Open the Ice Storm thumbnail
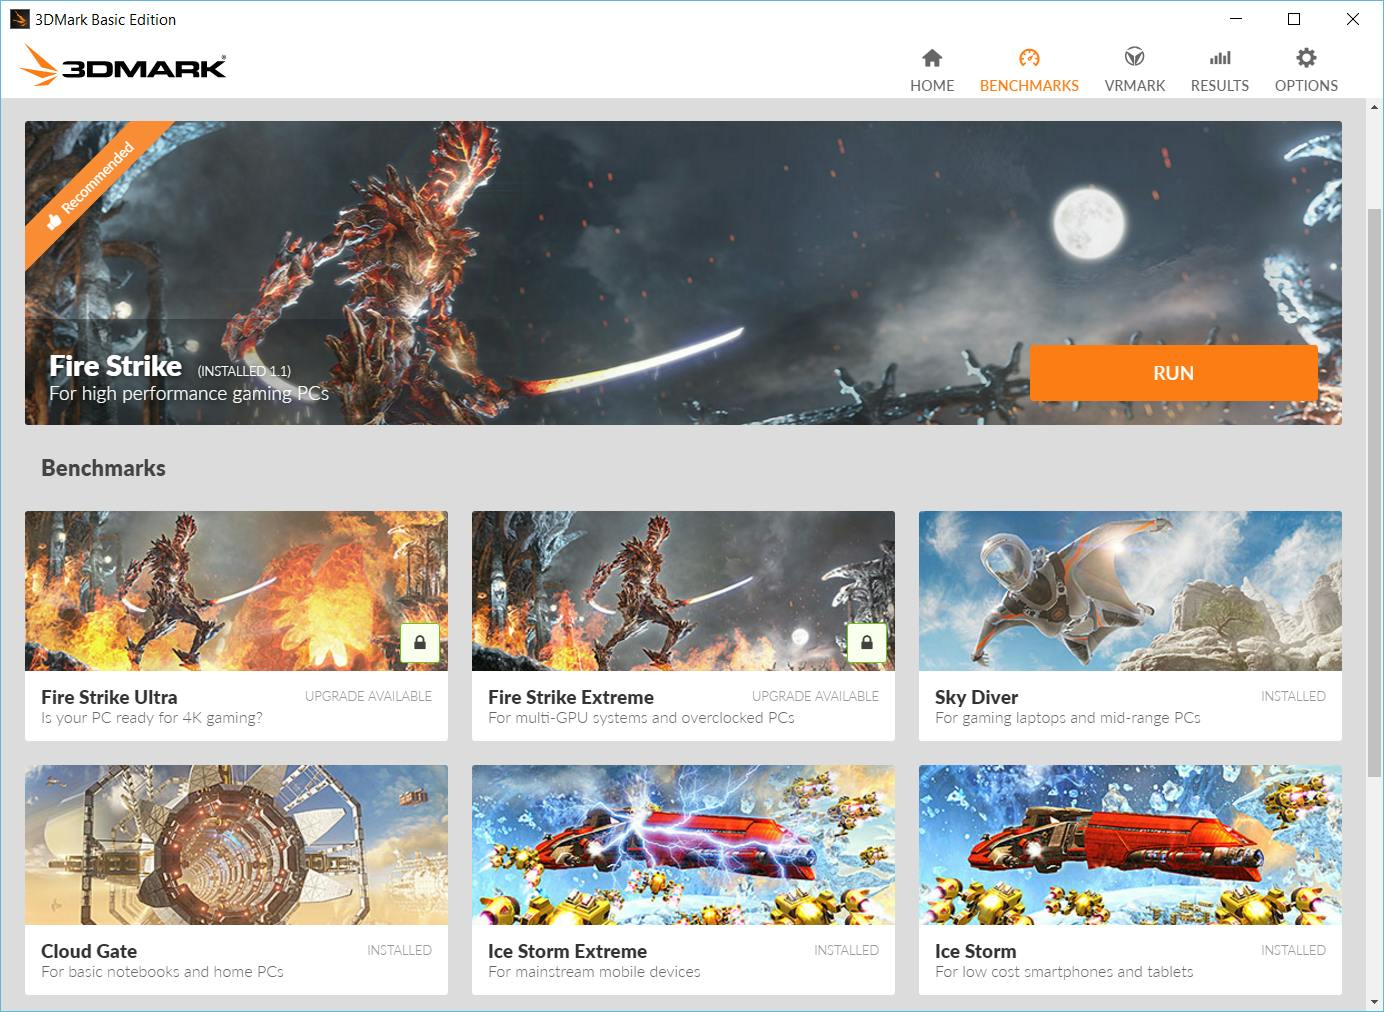1384x1012 pixels. click(1130, 845)
